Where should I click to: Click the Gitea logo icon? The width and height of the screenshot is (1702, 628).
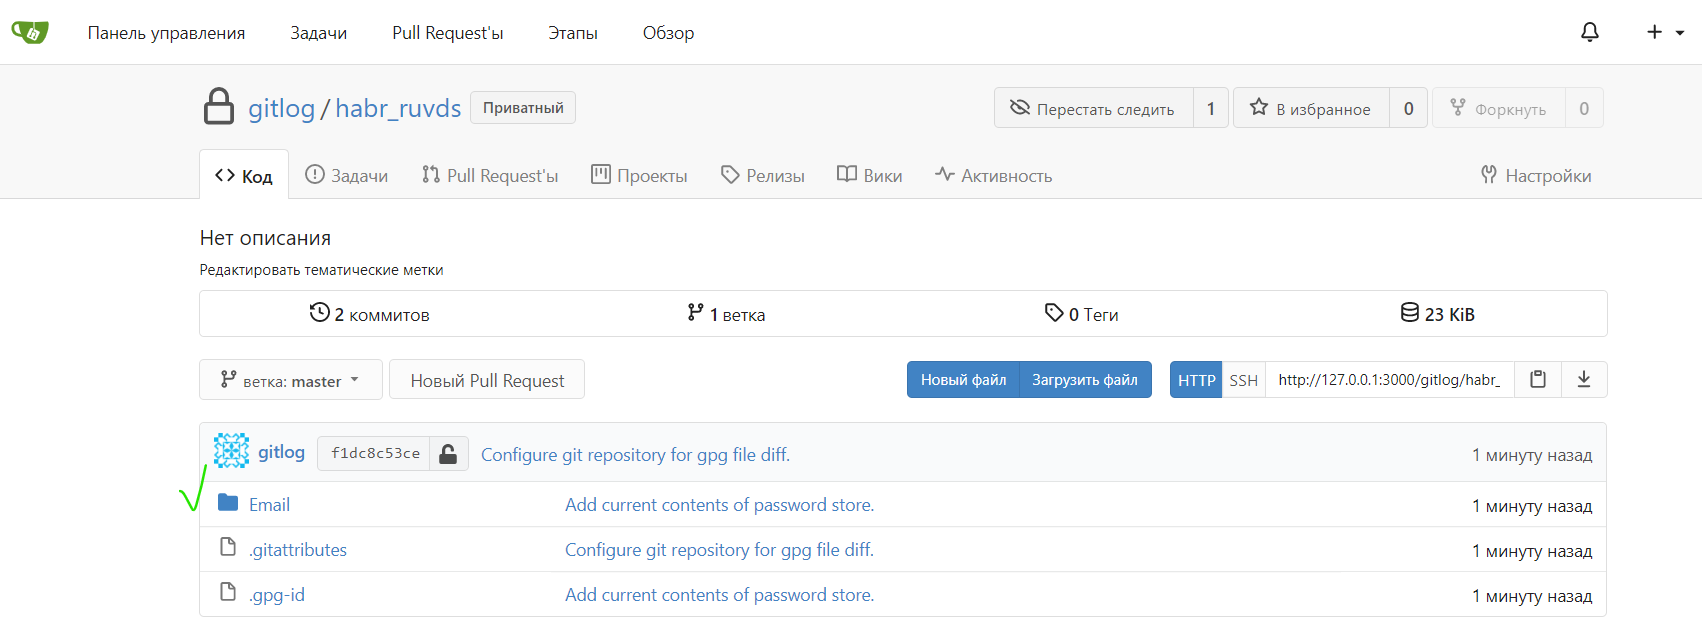[30, 32]
